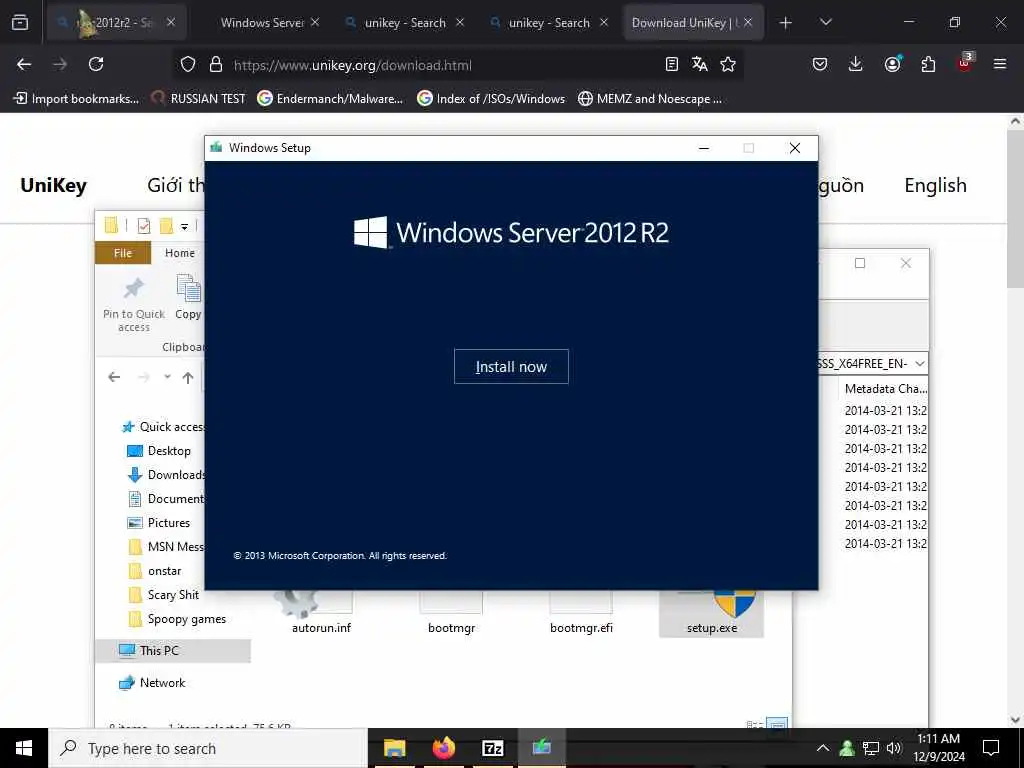Viewport: 1024px width, 768px height.
Task: Select Quick access in navigation pane
Action: [163, 426]
